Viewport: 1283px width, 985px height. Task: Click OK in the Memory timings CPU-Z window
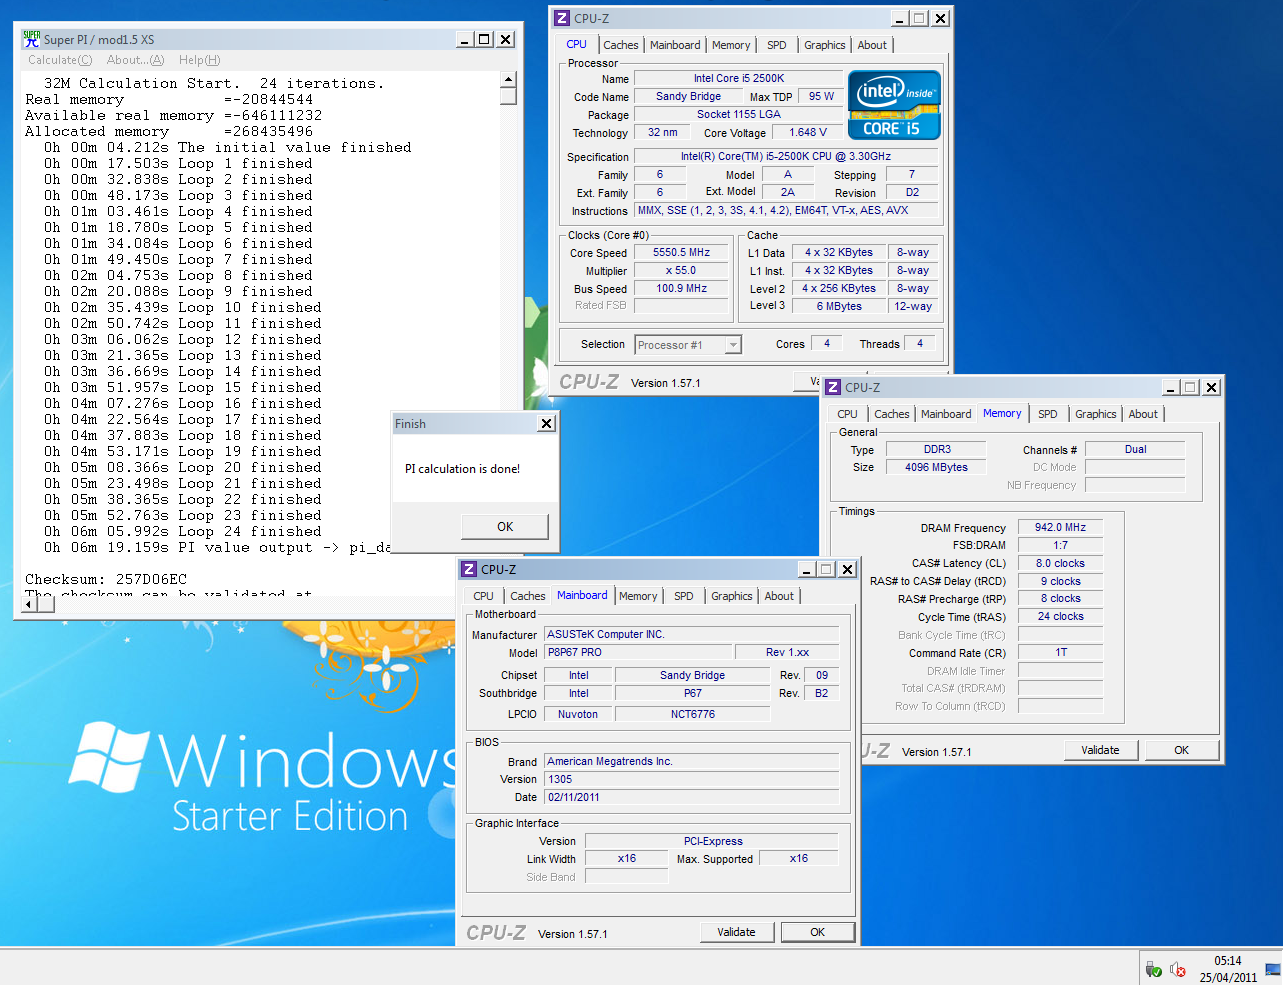(x=1182, y=750)
